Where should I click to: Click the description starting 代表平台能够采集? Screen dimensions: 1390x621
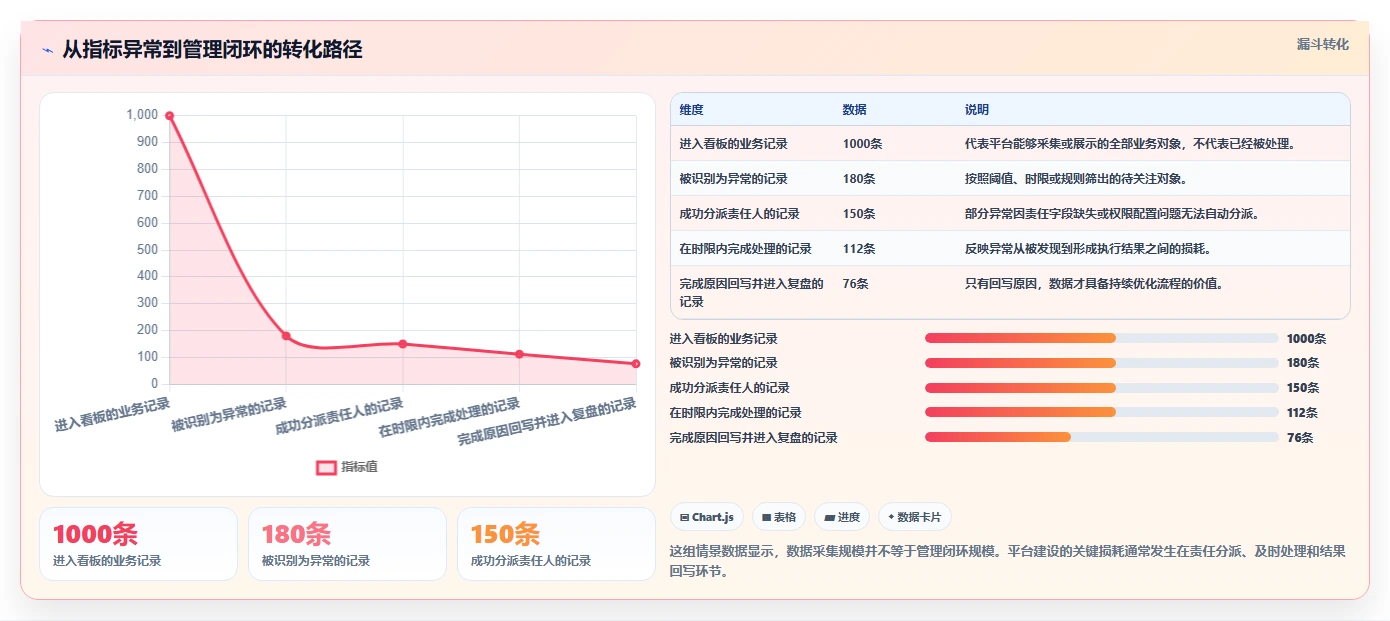click(1130, 144)
